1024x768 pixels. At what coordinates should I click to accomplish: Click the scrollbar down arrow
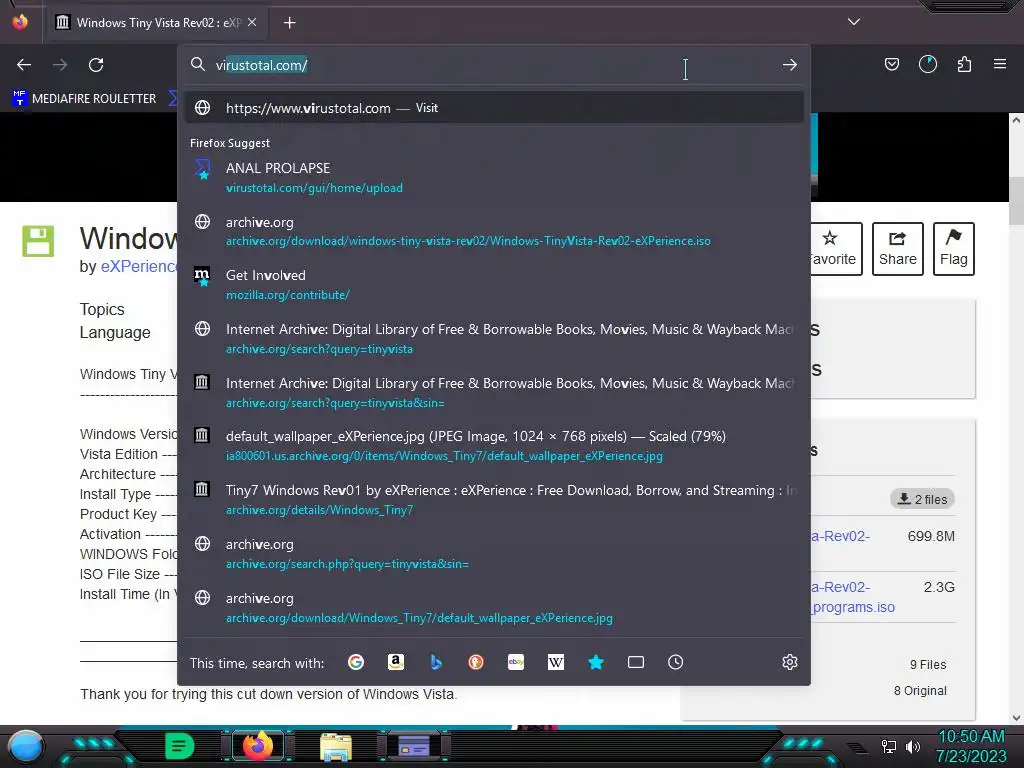pyautogui.click(x=1016, y=718)
